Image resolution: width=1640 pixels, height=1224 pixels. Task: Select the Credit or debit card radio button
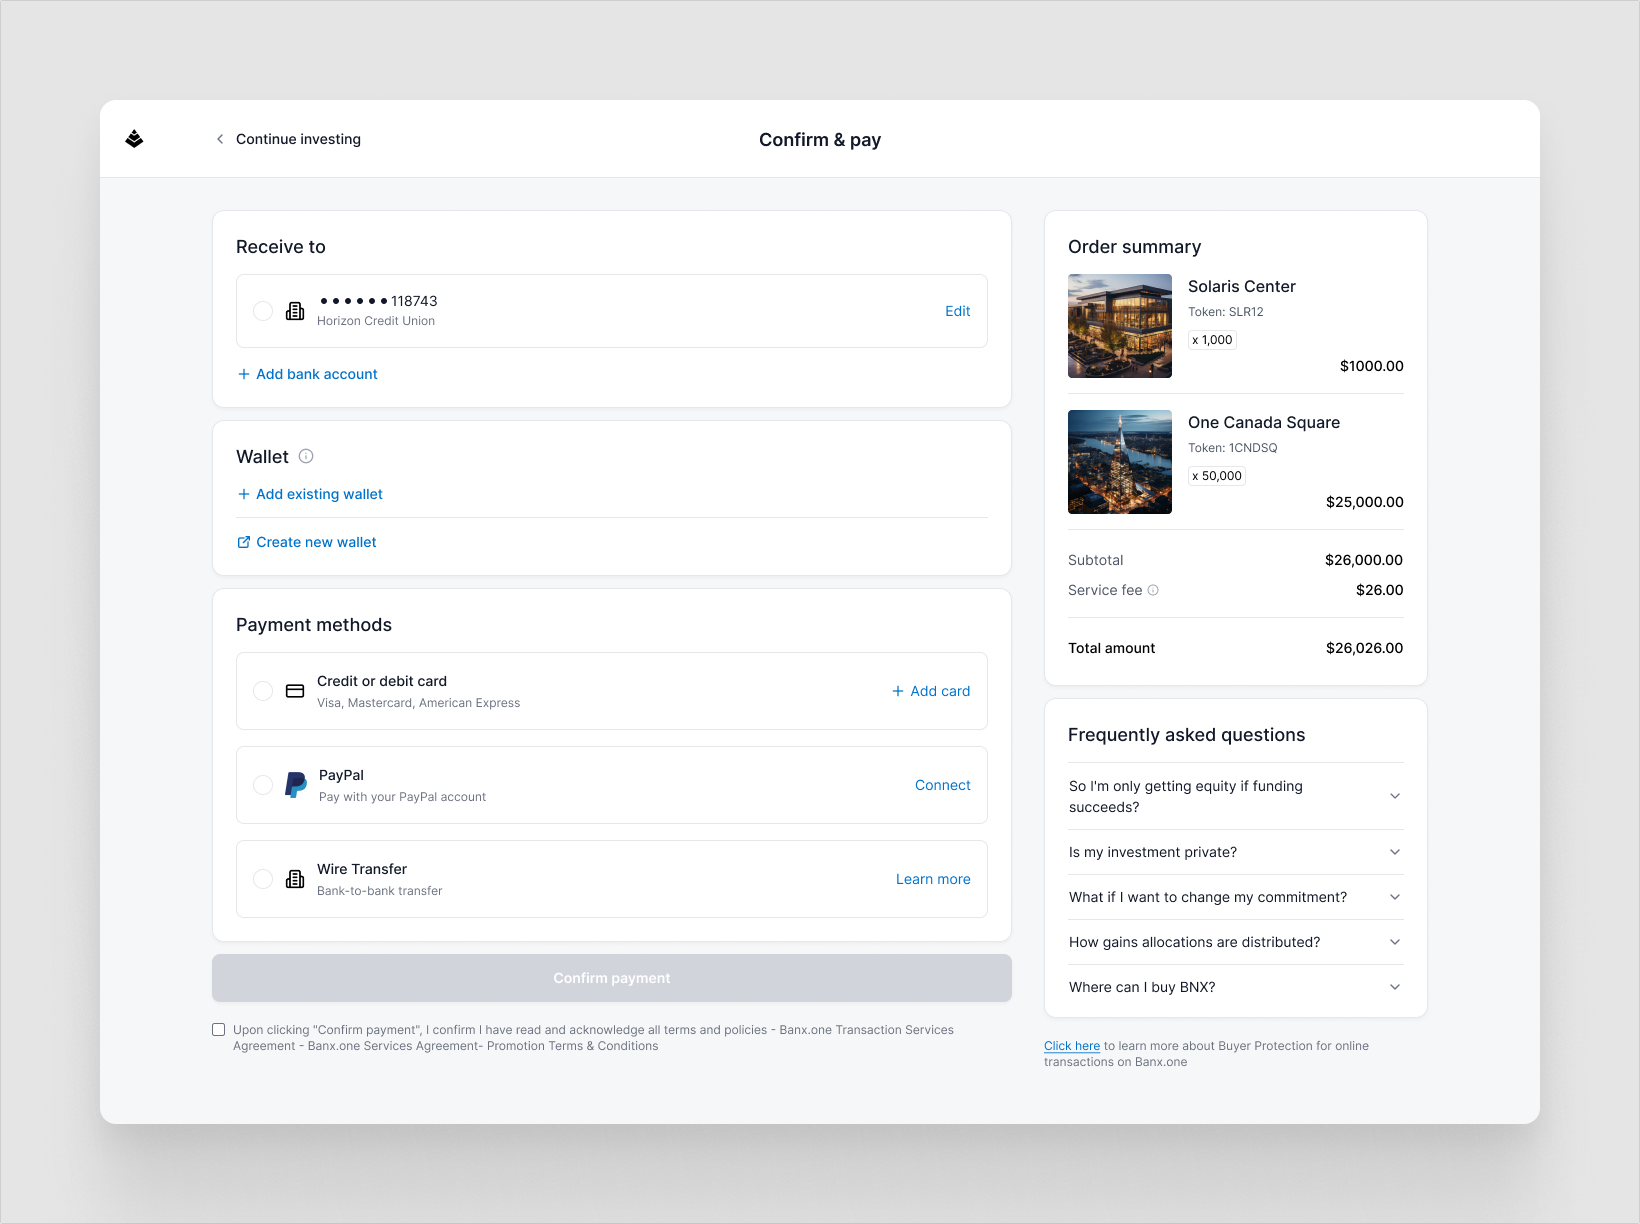click(x=263, y=691)
